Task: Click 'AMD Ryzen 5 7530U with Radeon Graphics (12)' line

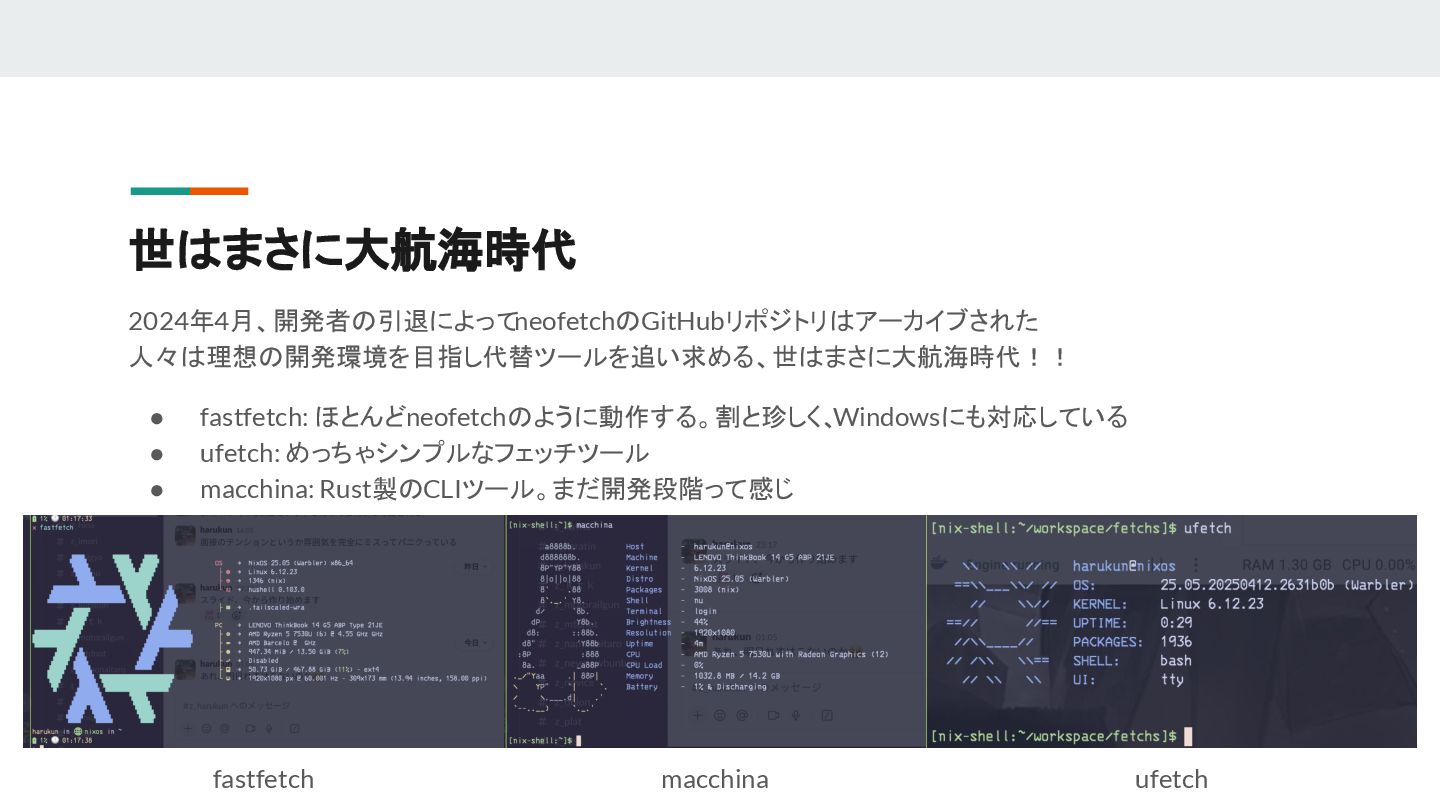Action: [x=790, y=654]
